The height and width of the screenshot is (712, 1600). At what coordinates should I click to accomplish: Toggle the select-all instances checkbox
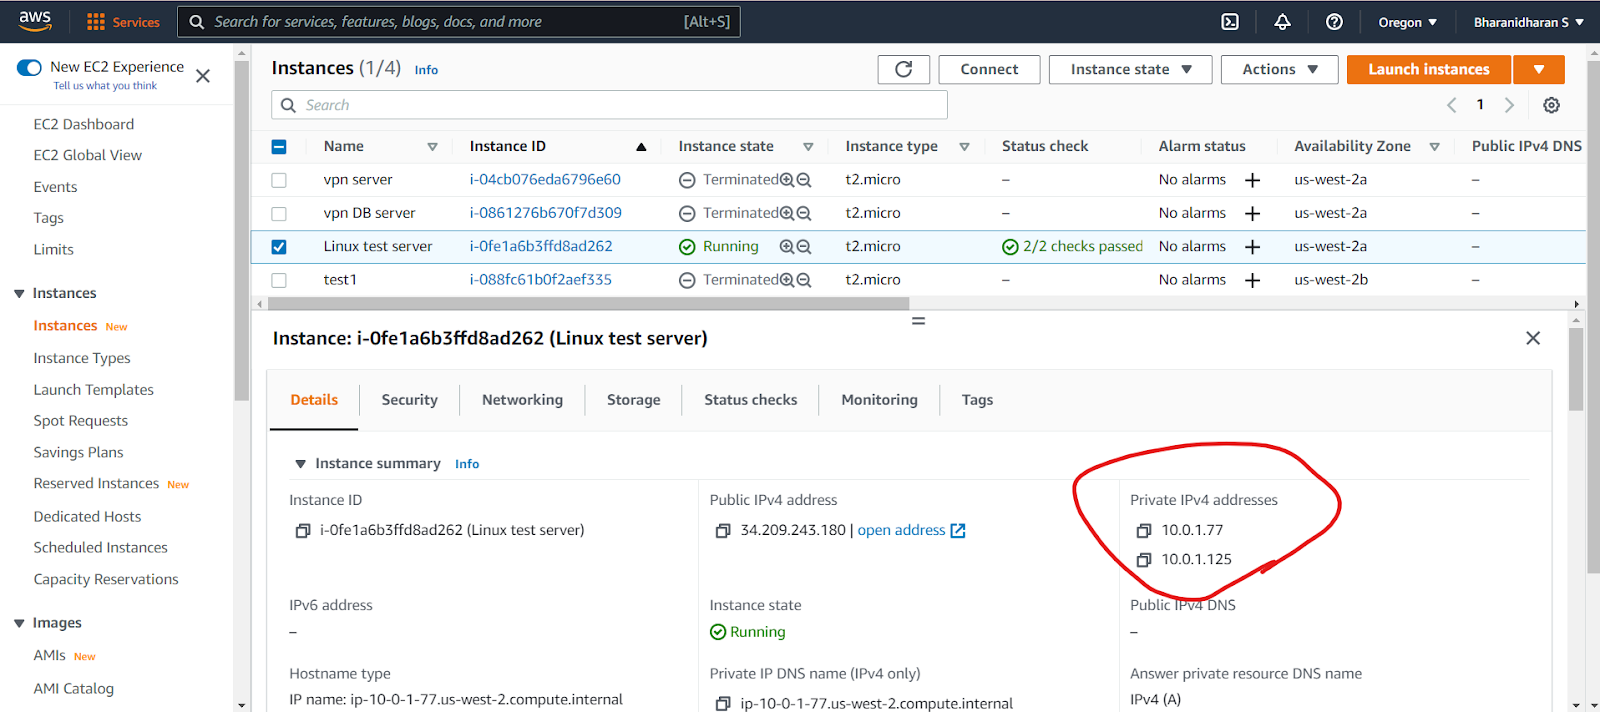(279, 147)
